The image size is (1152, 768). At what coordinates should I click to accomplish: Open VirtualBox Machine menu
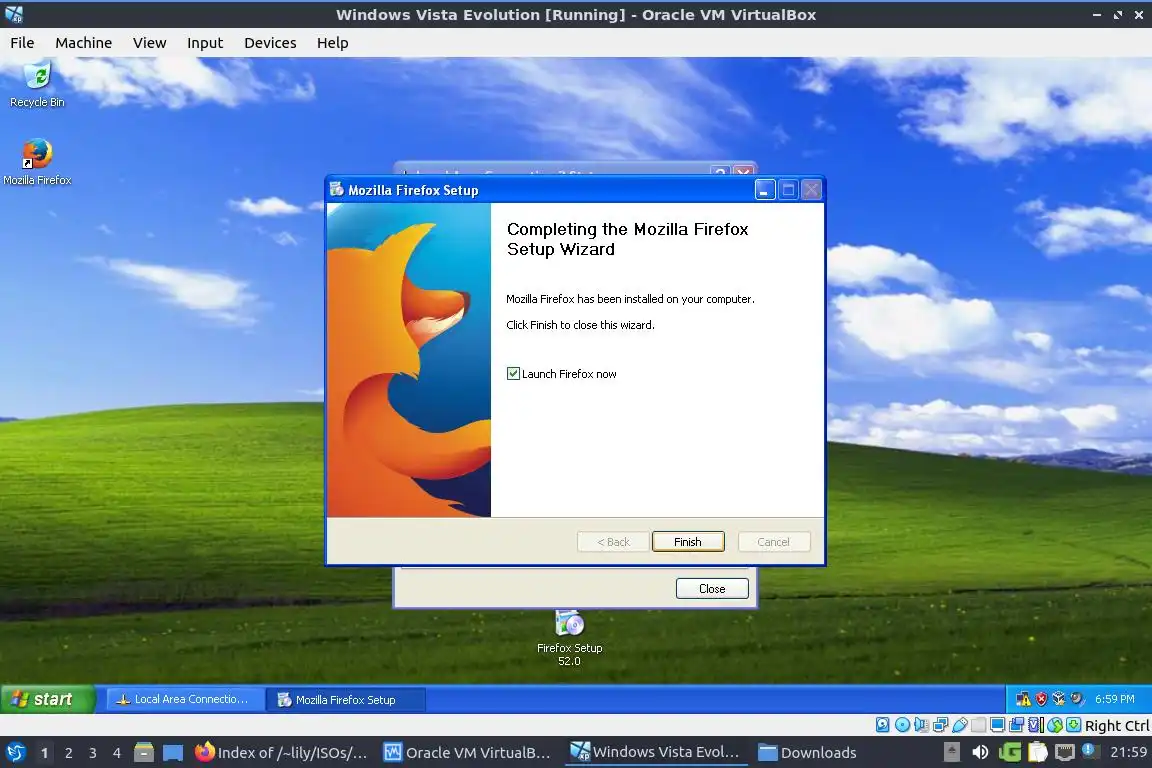[84, 43]
